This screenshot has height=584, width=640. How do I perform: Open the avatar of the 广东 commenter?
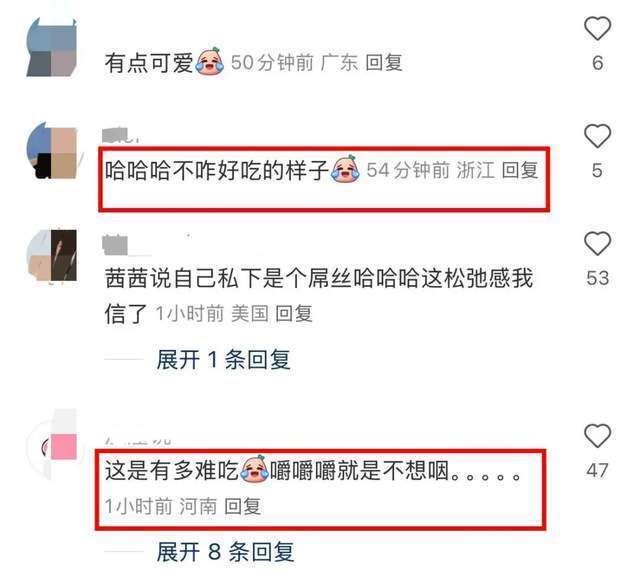pyautogui.click(x=52, y=47)
